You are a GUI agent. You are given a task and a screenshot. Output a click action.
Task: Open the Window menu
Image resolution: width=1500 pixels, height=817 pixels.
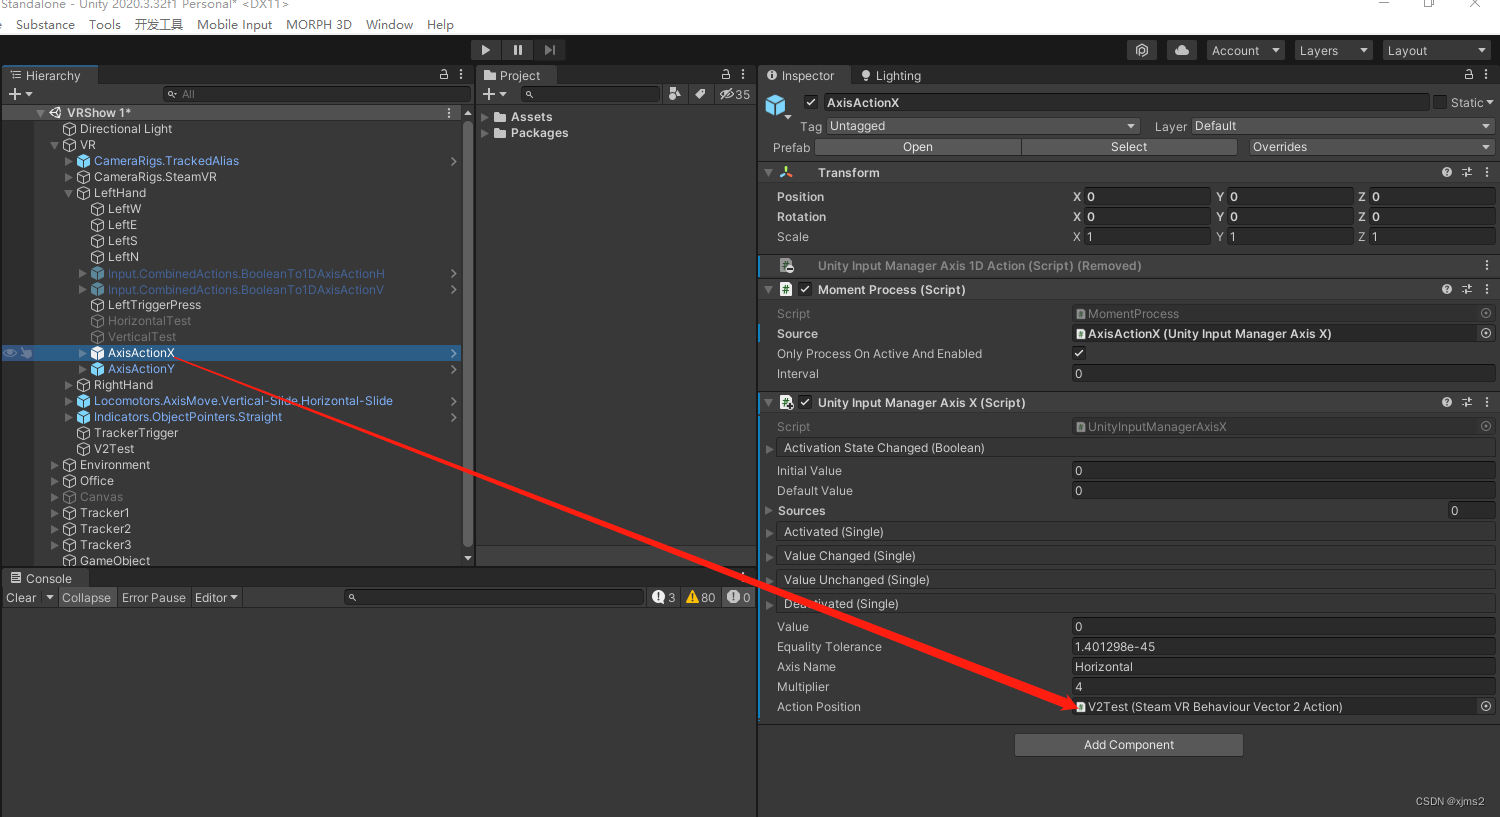pyautogui.click(x=389, y=25)
